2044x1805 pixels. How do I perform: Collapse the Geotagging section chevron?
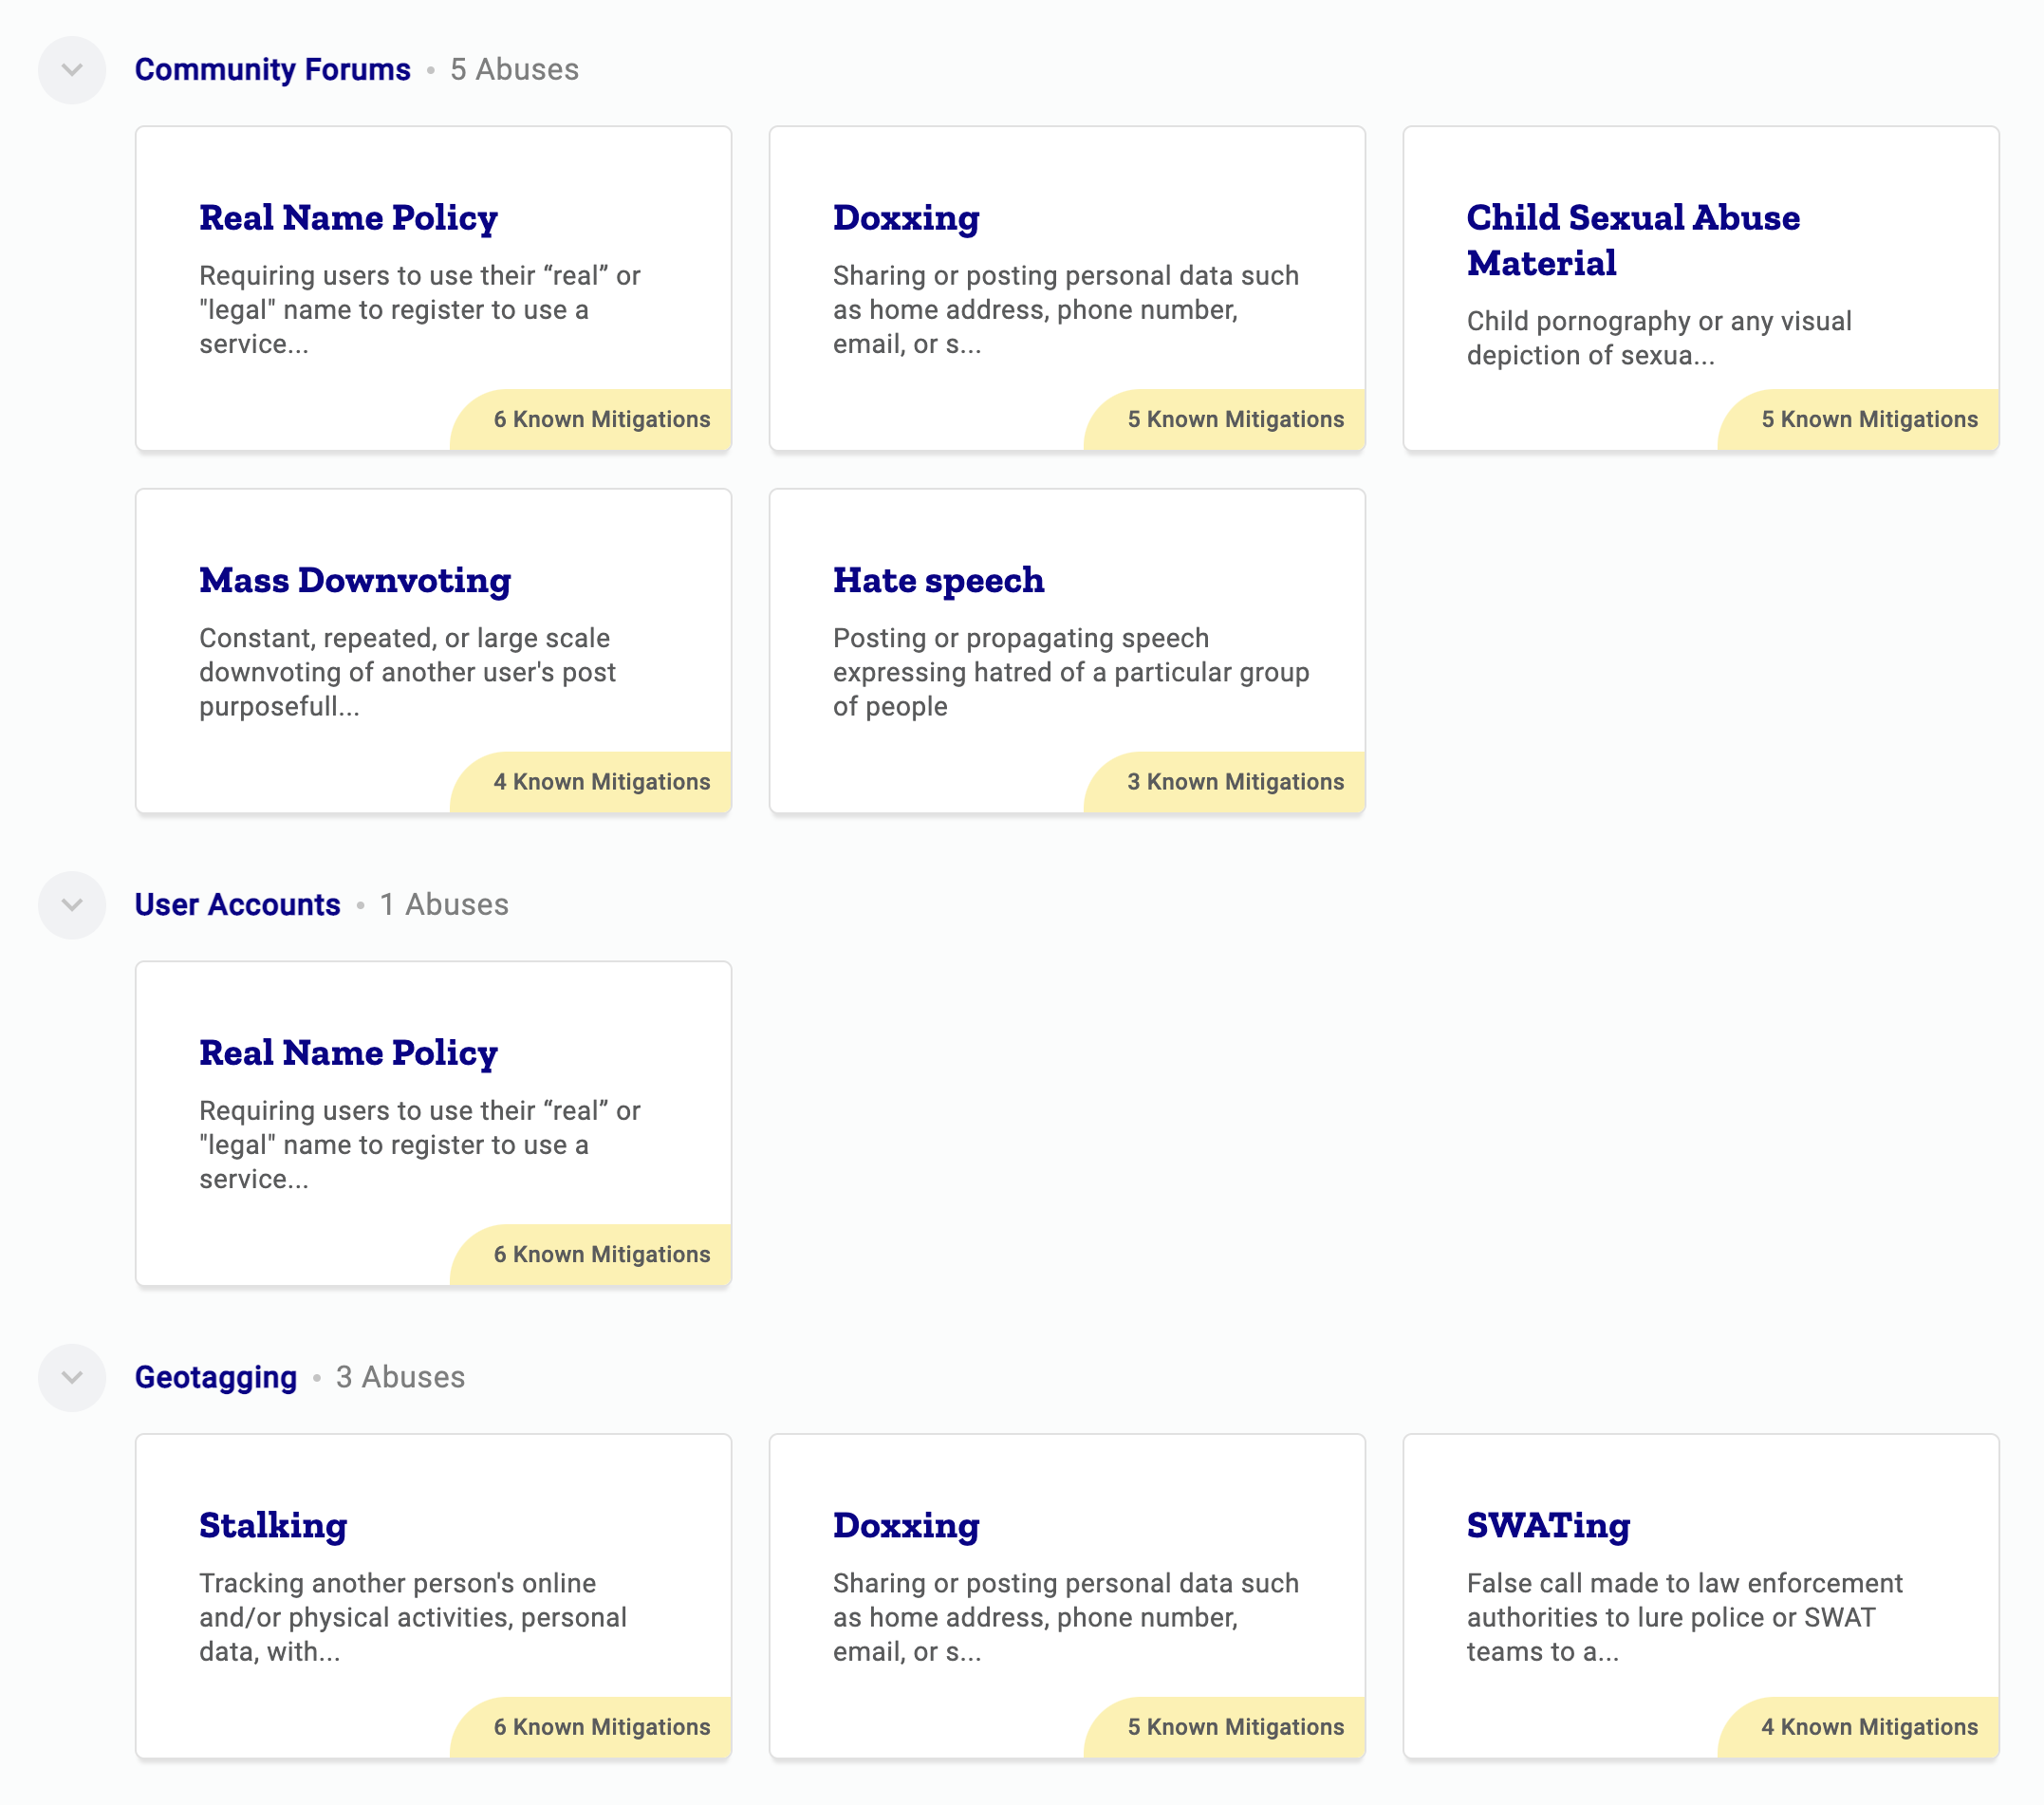click(72, 1377)
